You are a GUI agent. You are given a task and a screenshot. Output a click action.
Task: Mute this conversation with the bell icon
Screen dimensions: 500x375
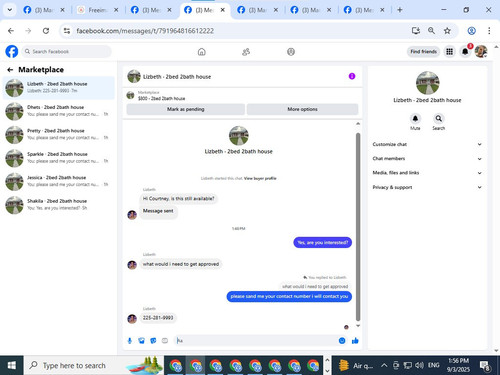(415, 119)
